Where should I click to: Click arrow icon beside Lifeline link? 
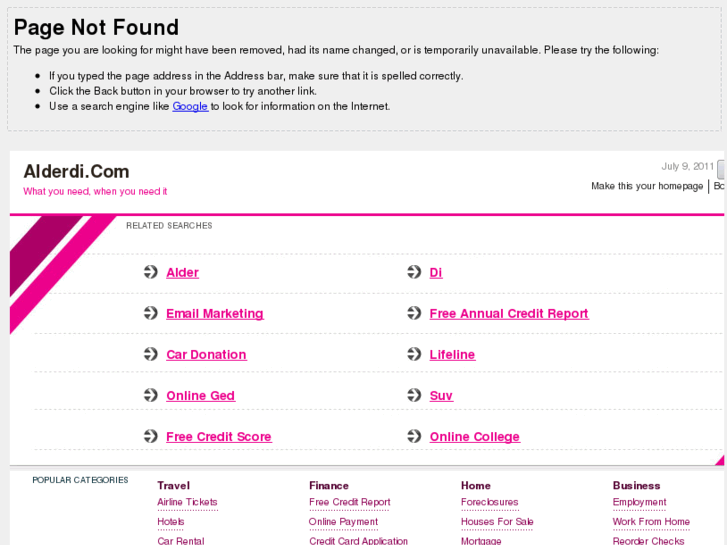[414, 354]
